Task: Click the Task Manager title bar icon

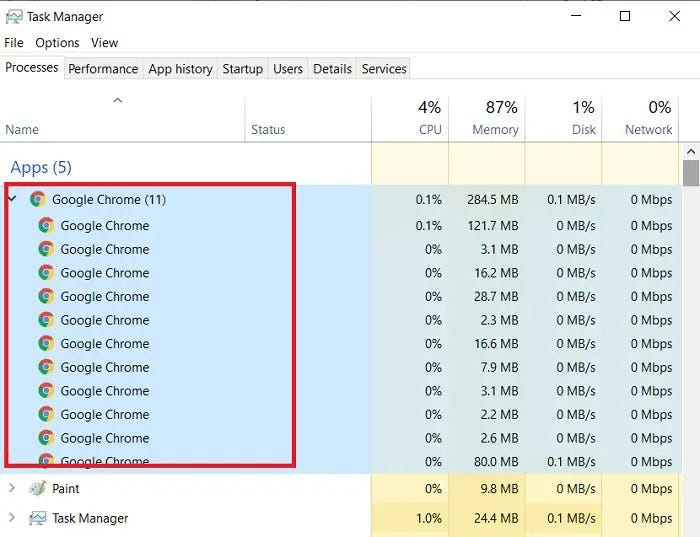Action: pyautogui.click(x=14, y=17)
